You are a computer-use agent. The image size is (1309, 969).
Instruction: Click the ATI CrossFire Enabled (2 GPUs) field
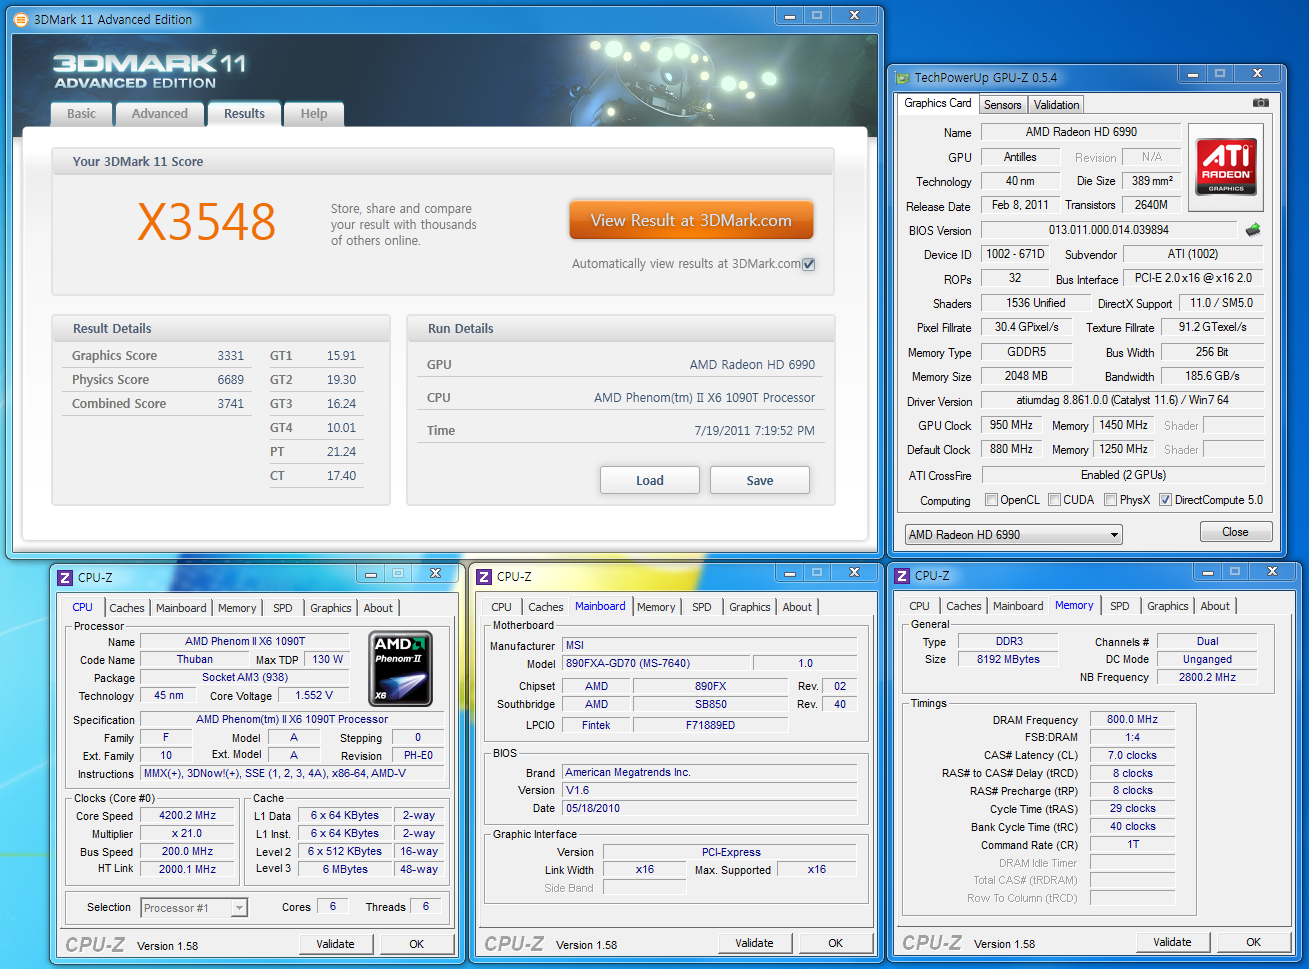(1122, 475)
